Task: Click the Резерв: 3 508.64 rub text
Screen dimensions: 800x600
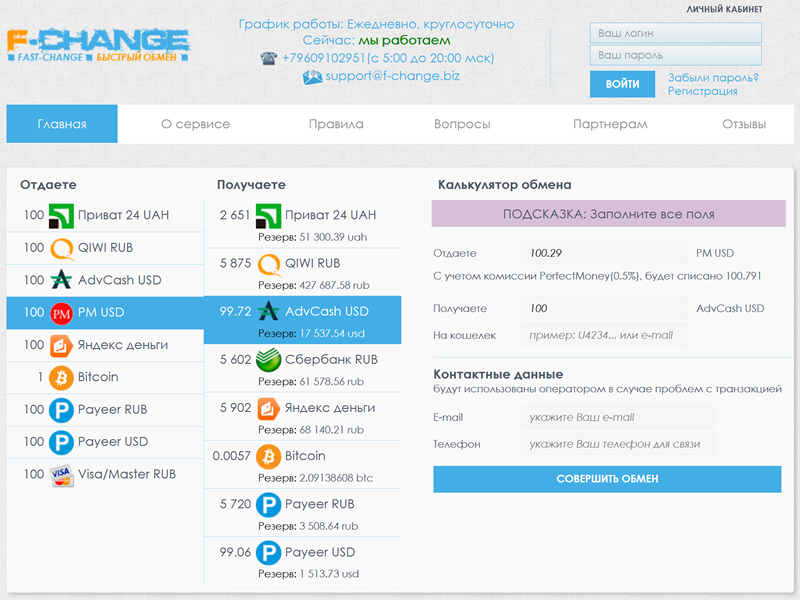Action: tap(308, 526)
